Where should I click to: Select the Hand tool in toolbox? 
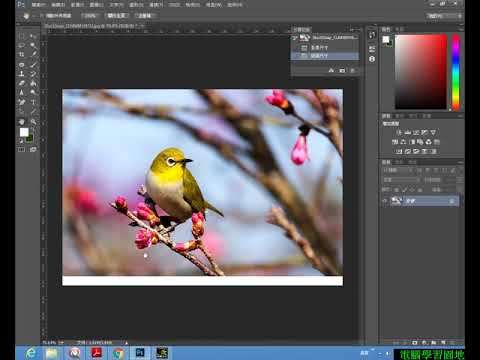[x=22, y=122]
